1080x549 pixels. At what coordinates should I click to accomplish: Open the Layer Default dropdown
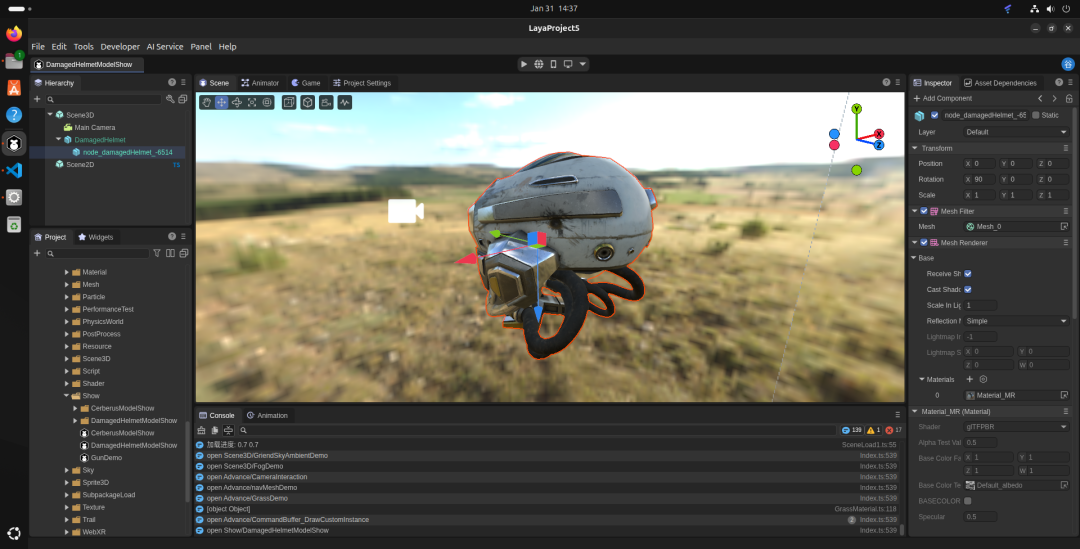coord(1016,132)
